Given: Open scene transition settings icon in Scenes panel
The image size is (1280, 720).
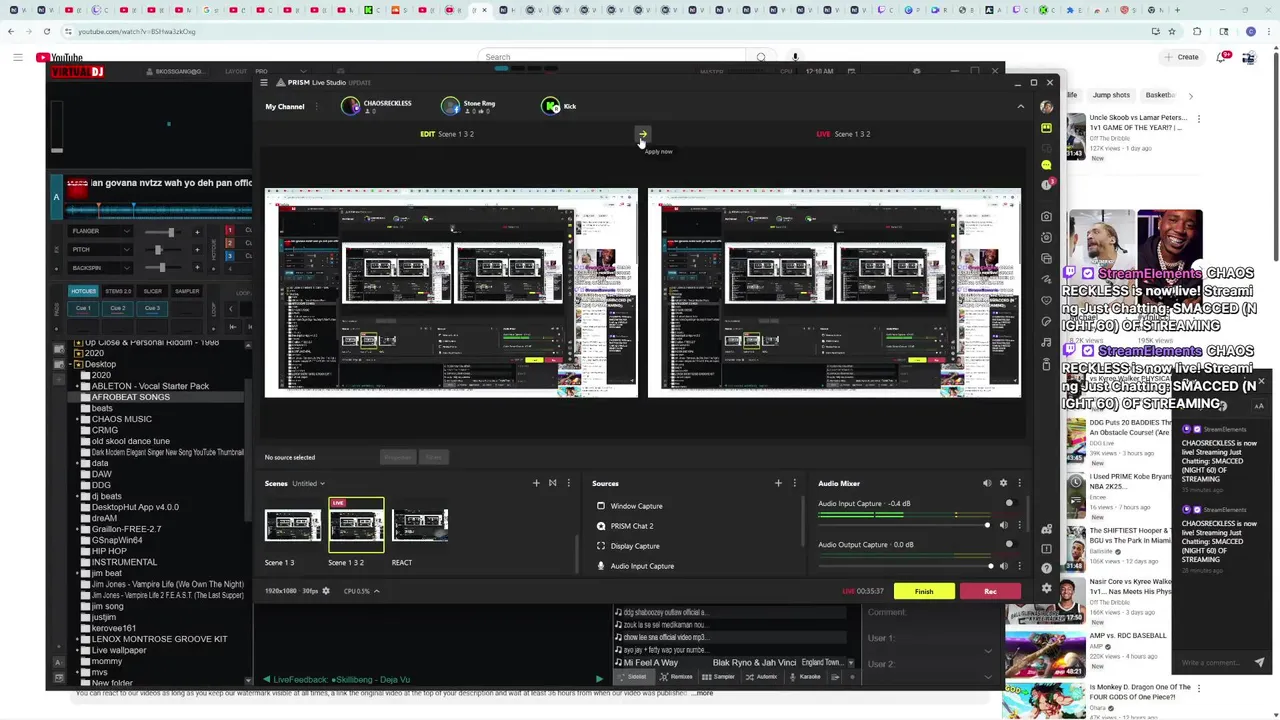Looking at the screenshot, I should [552, 483].
